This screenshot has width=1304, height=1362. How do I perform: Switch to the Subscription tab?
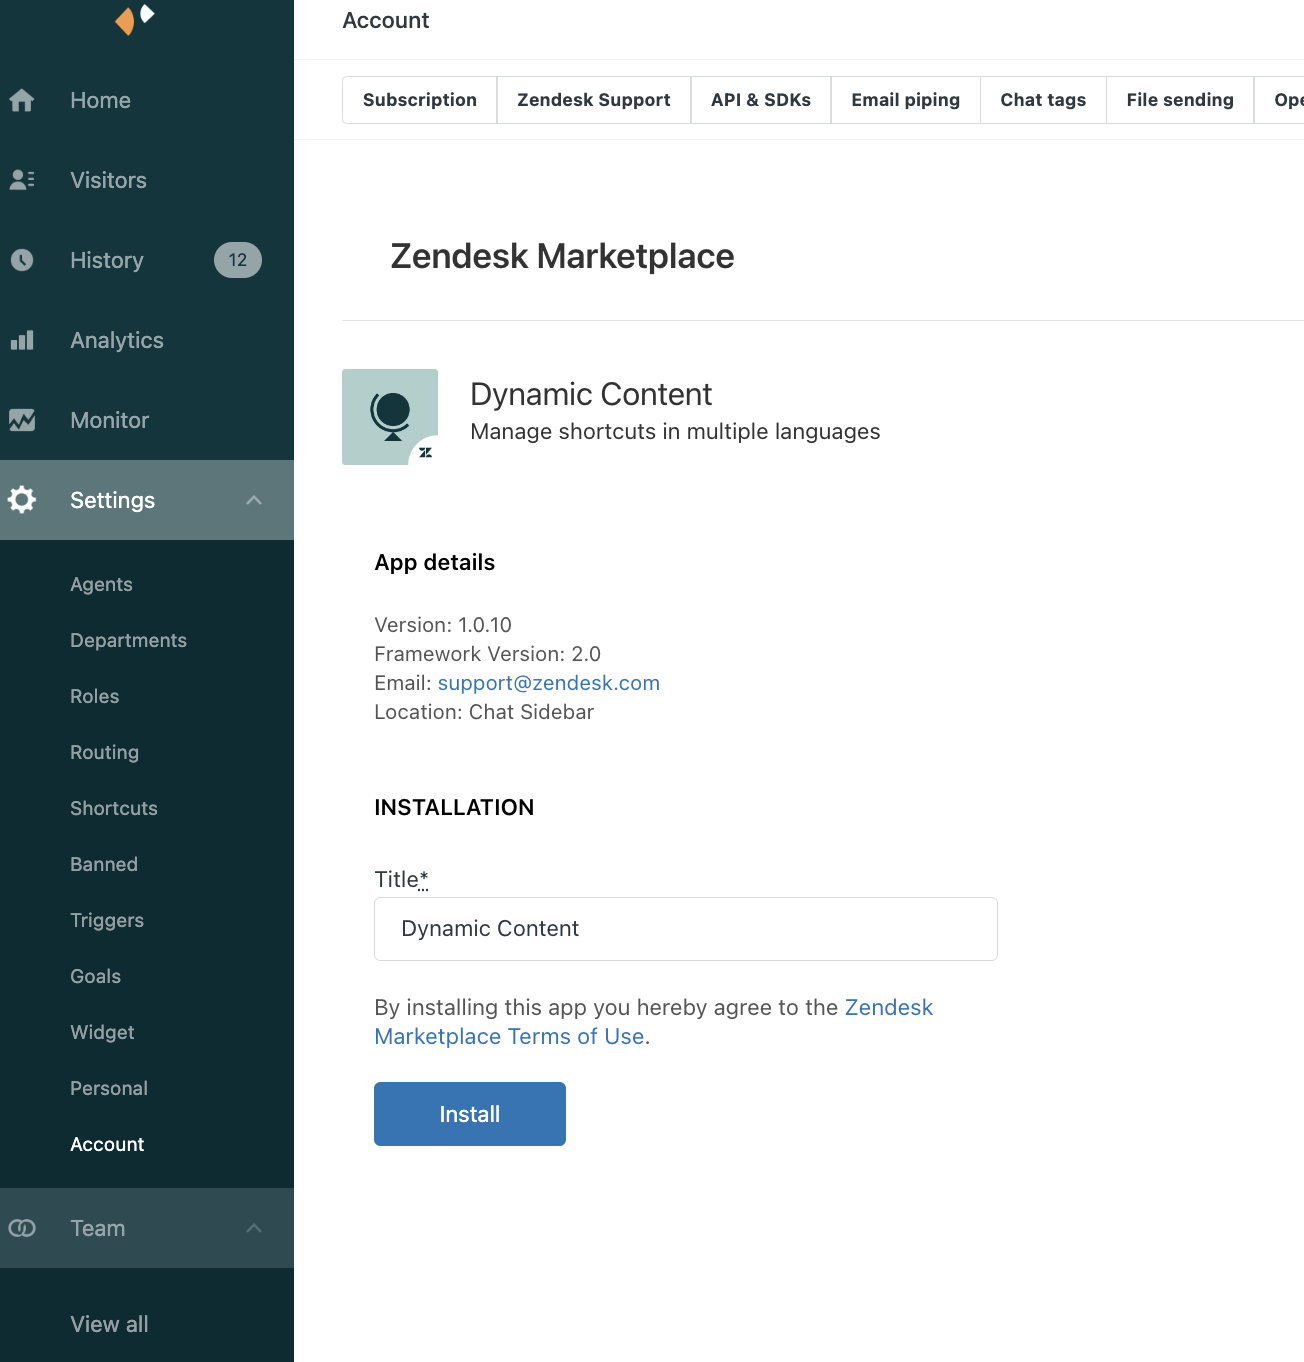(419, 100)
